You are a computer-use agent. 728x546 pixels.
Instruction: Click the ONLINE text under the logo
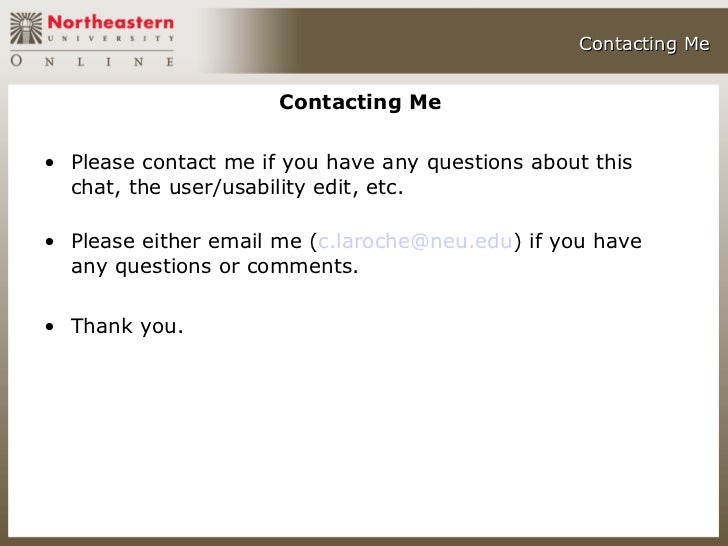(92, 61)
